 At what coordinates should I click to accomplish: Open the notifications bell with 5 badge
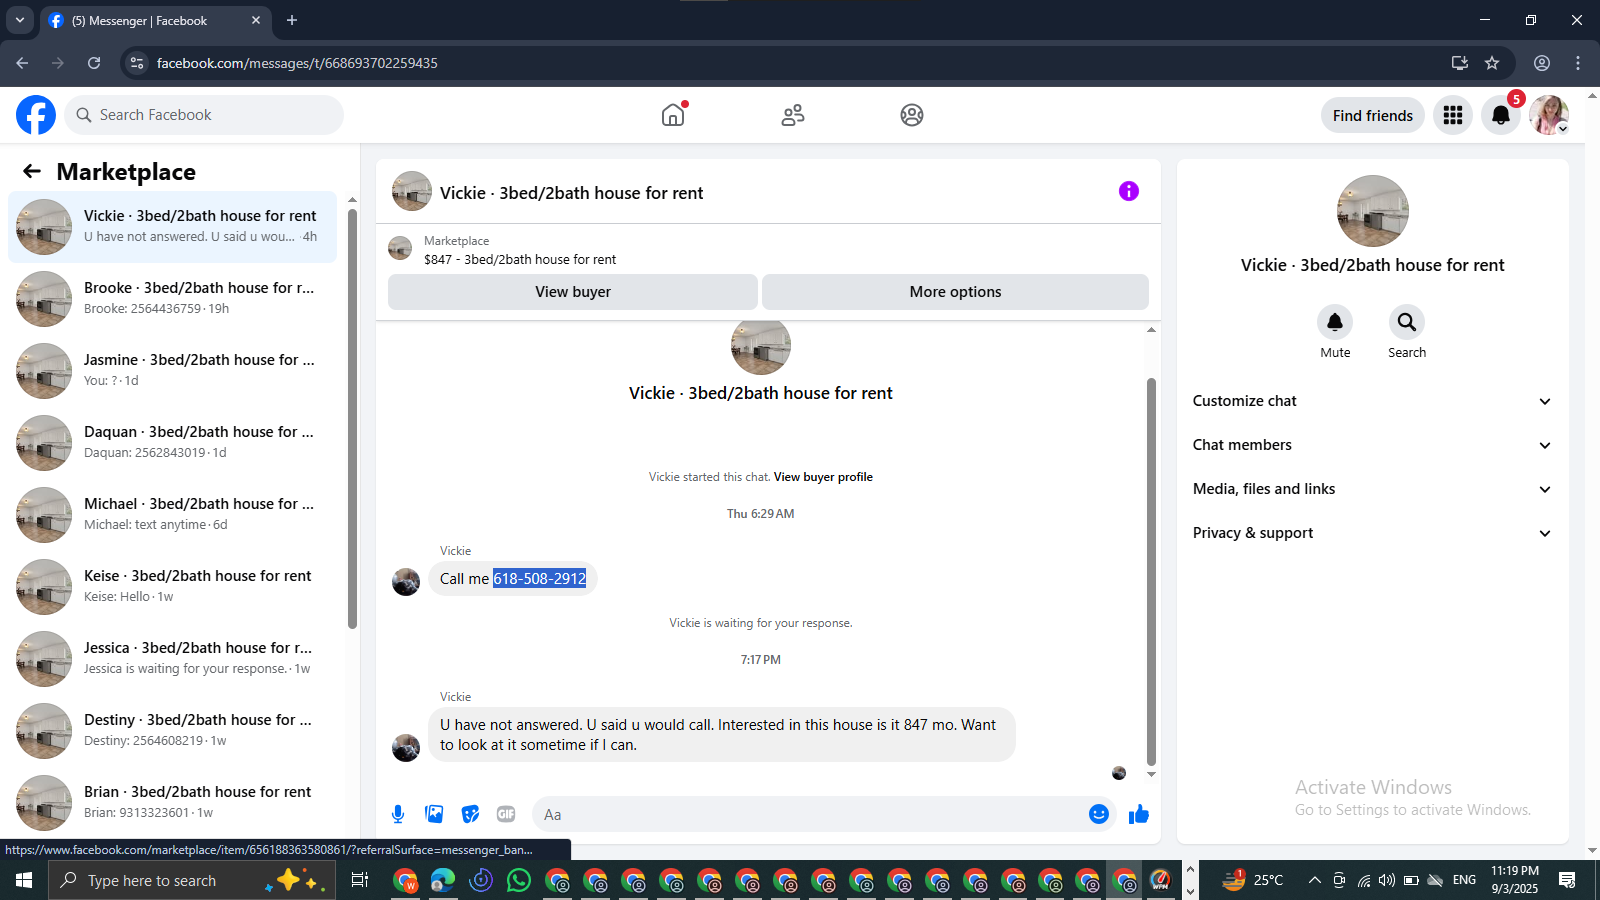[x=1501, y=115]
